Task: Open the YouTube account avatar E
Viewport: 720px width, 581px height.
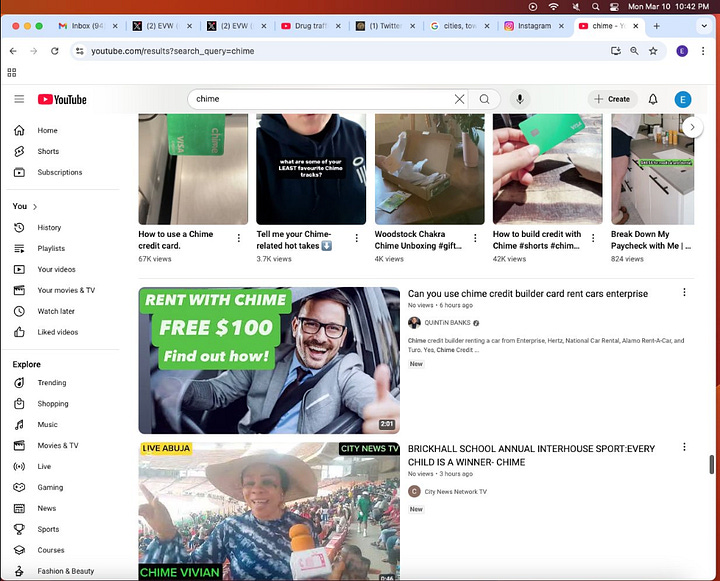Action: coord(683,99)
